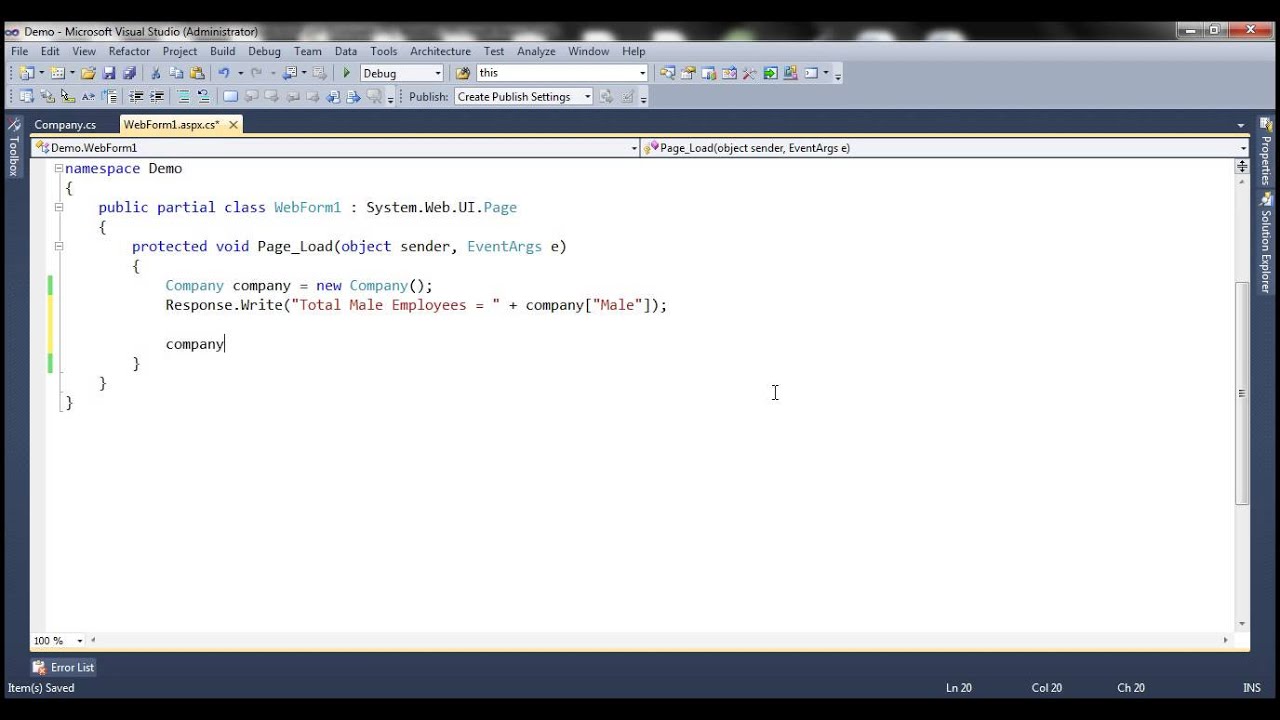Click the Open File folder icon
The image size is (1280, 720).
click(x=88, y=73)
